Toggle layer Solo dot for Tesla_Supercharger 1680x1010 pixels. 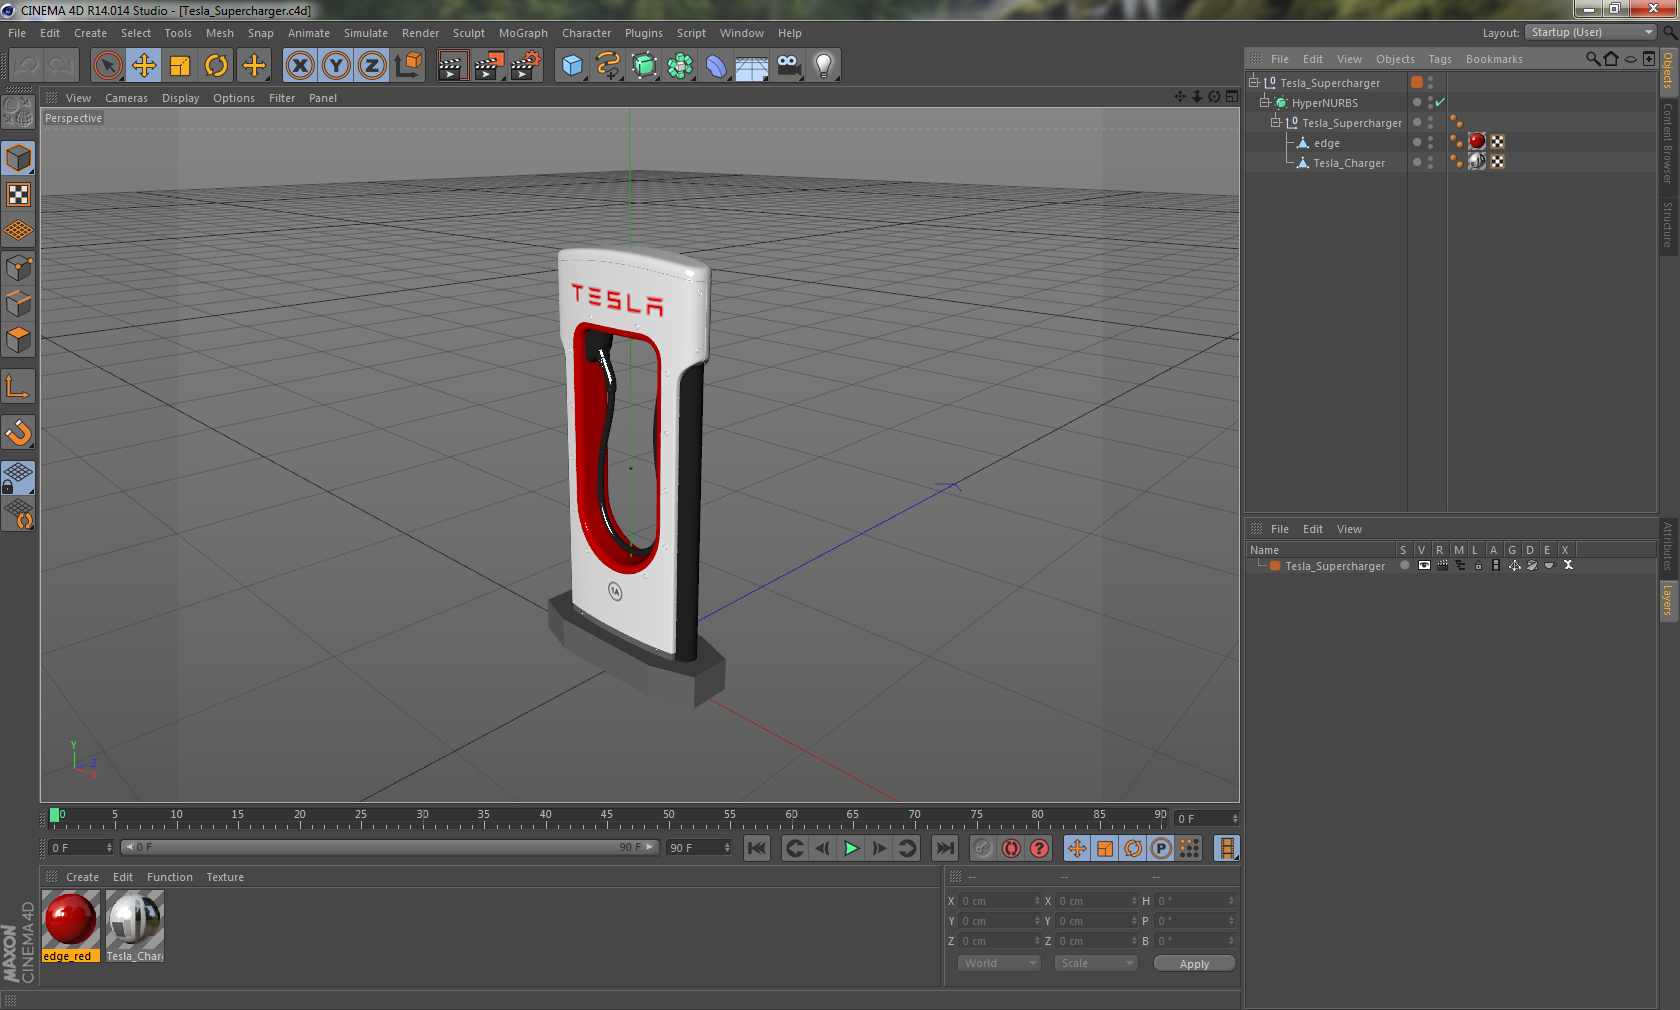[1404, 565]
